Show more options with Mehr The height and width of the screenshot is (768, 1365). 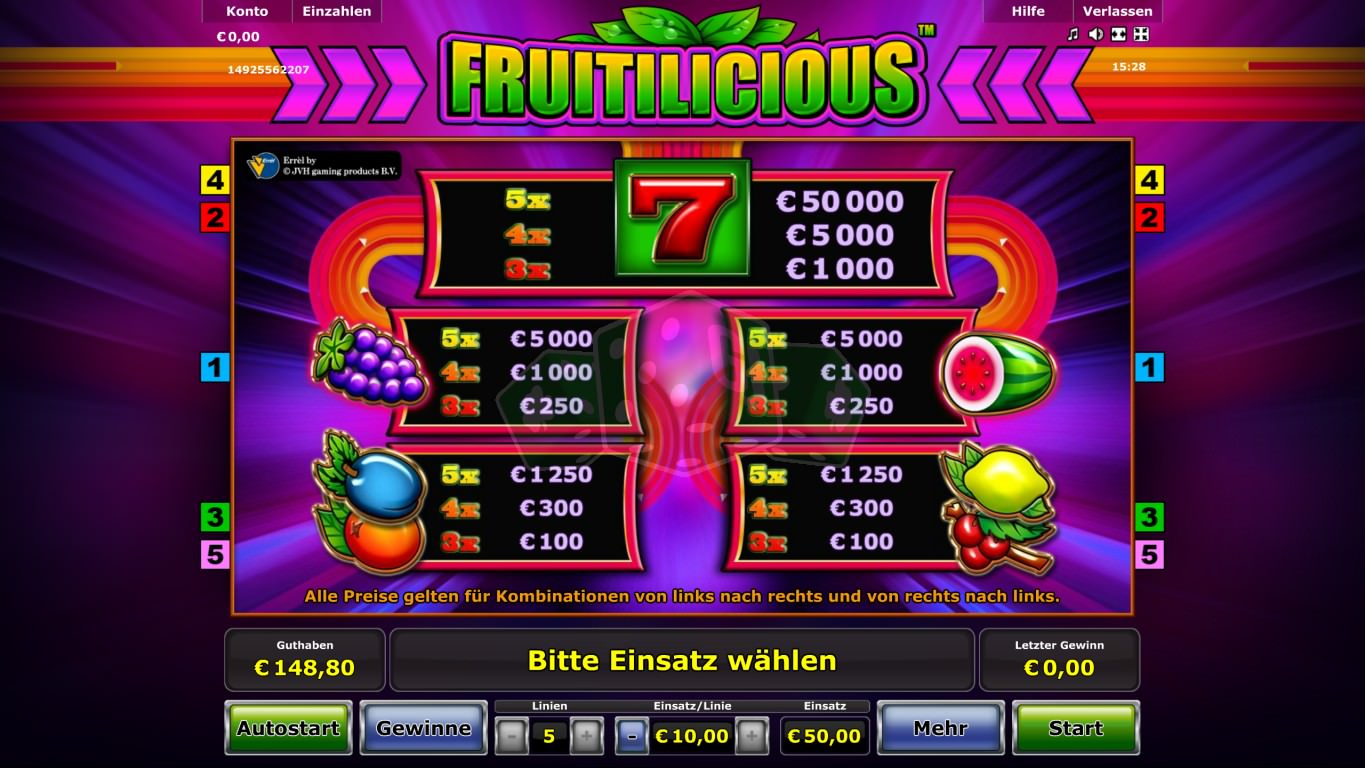pos(941,728)
